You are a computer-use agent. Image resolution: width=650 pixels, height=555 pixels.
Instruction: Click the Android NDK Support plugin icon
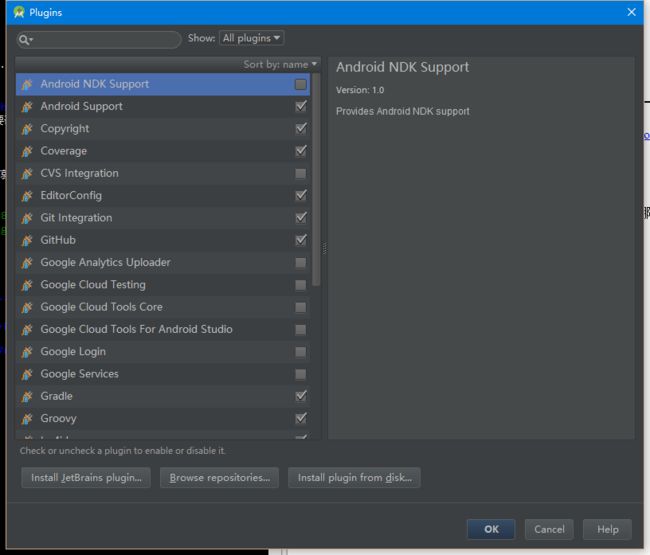[27, 85]
